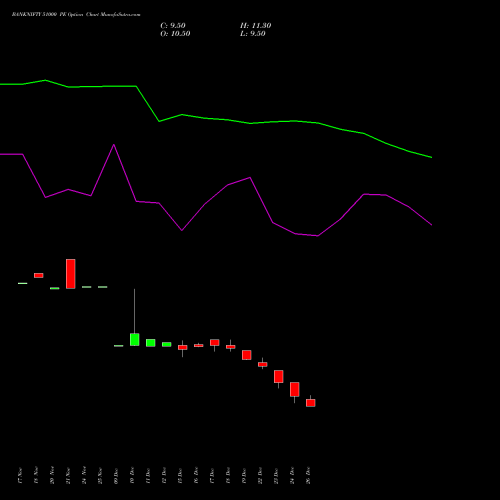The height and width of the screenshot is (500, 500).
Task: Click the 21 Nov date label
Action: pos(68,475)
